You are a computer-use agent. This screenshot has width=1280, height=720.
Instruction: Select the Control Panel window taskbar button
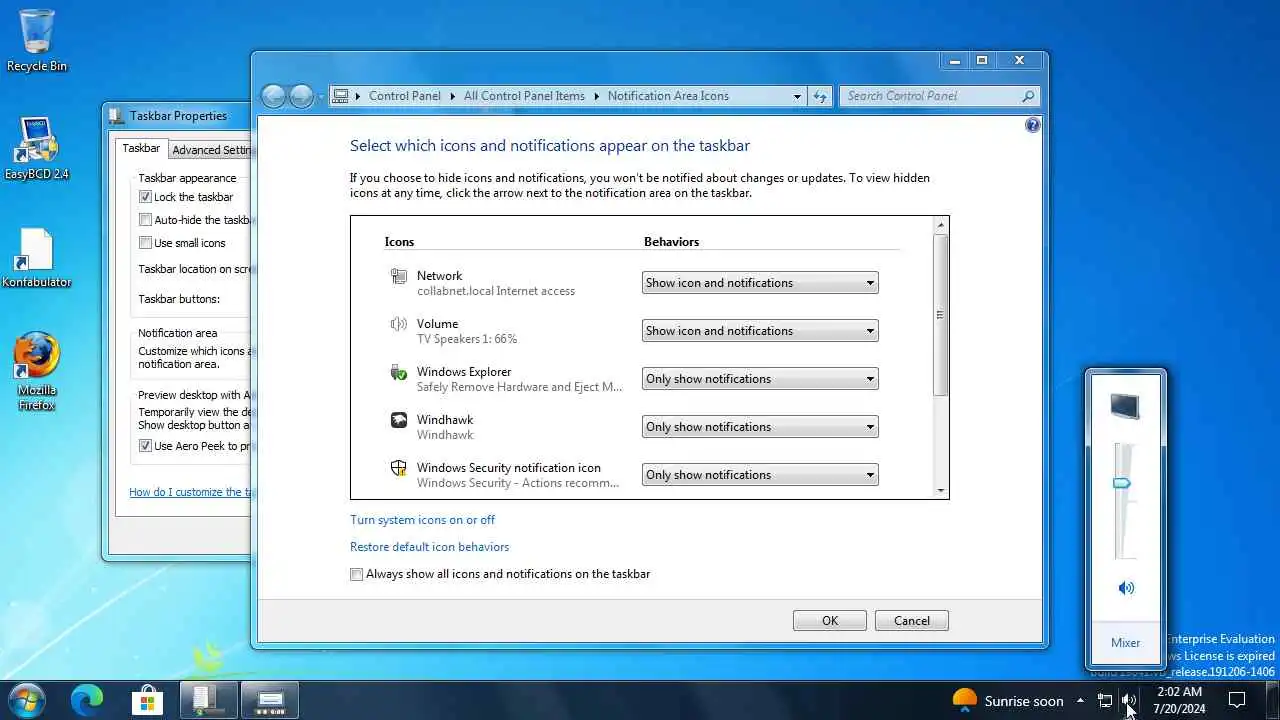[271, 700]
